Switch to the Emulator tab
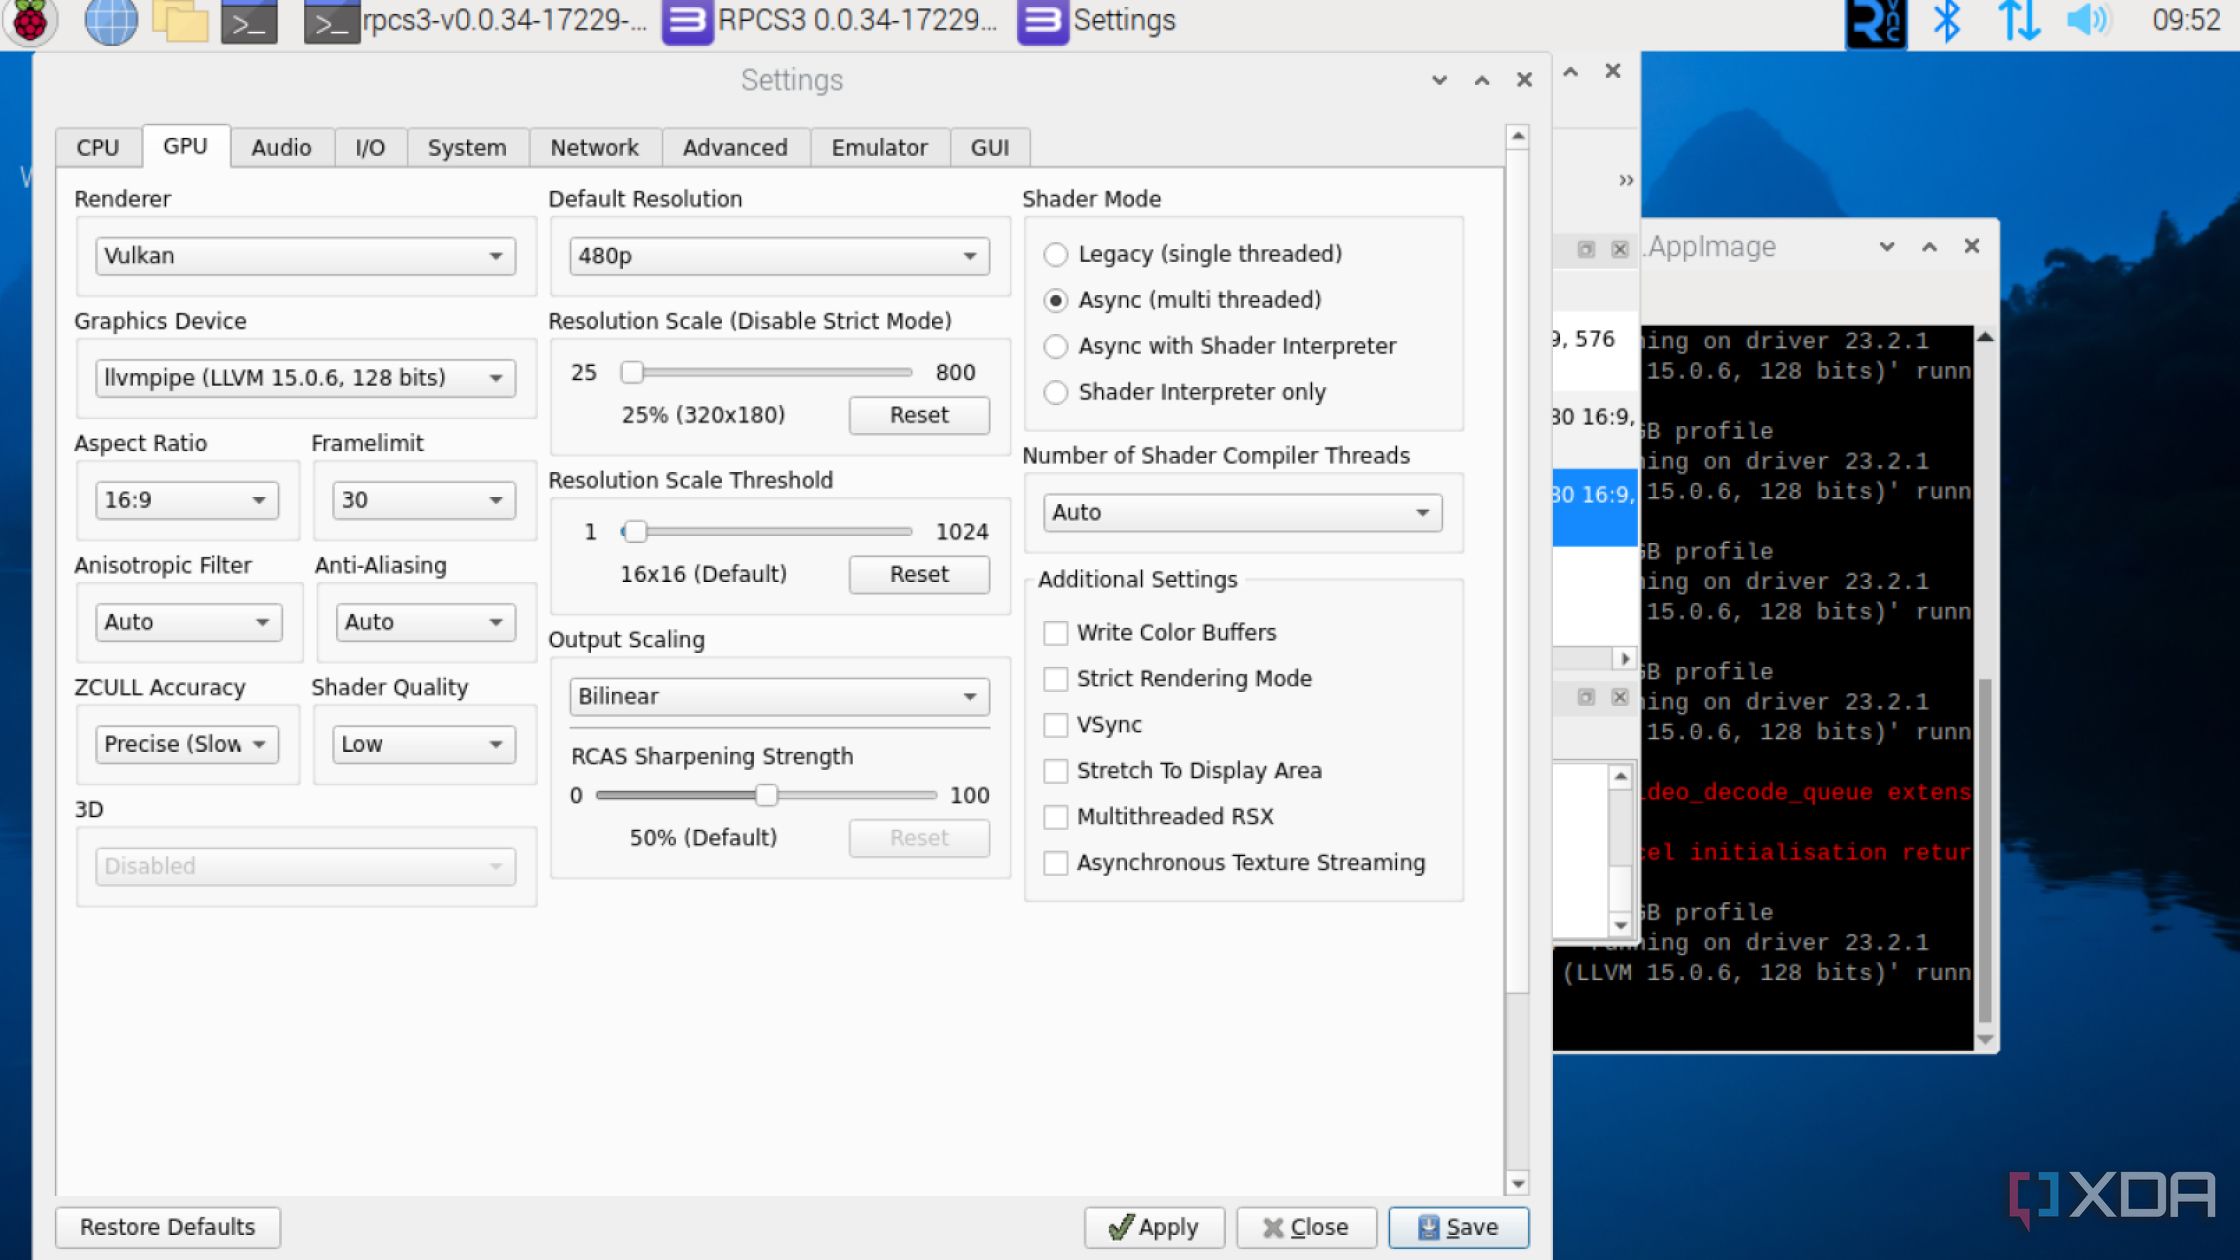This screenshot has width=2240, height=1260. (x=880, y=148)
